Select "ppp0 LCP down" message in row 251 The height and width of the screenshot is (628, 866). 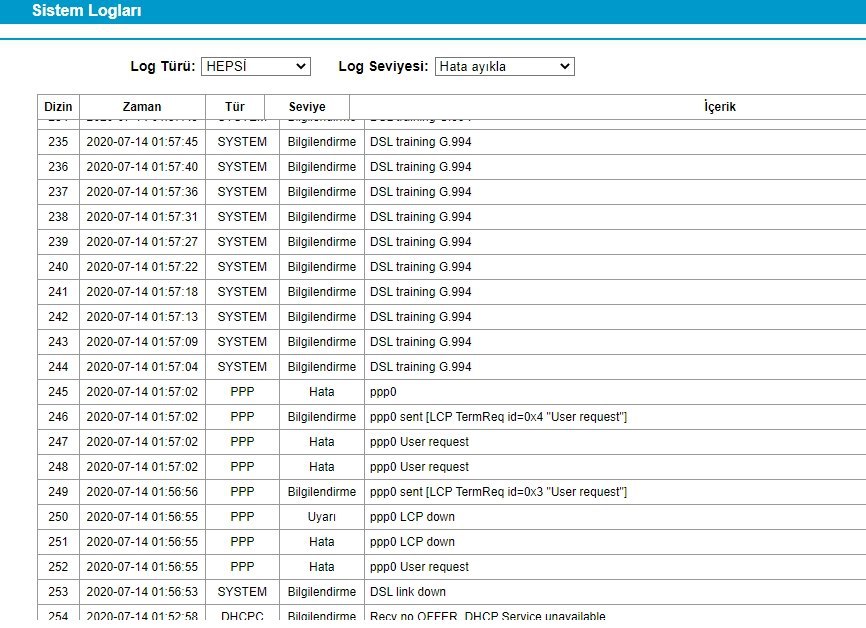coord(412,542)
